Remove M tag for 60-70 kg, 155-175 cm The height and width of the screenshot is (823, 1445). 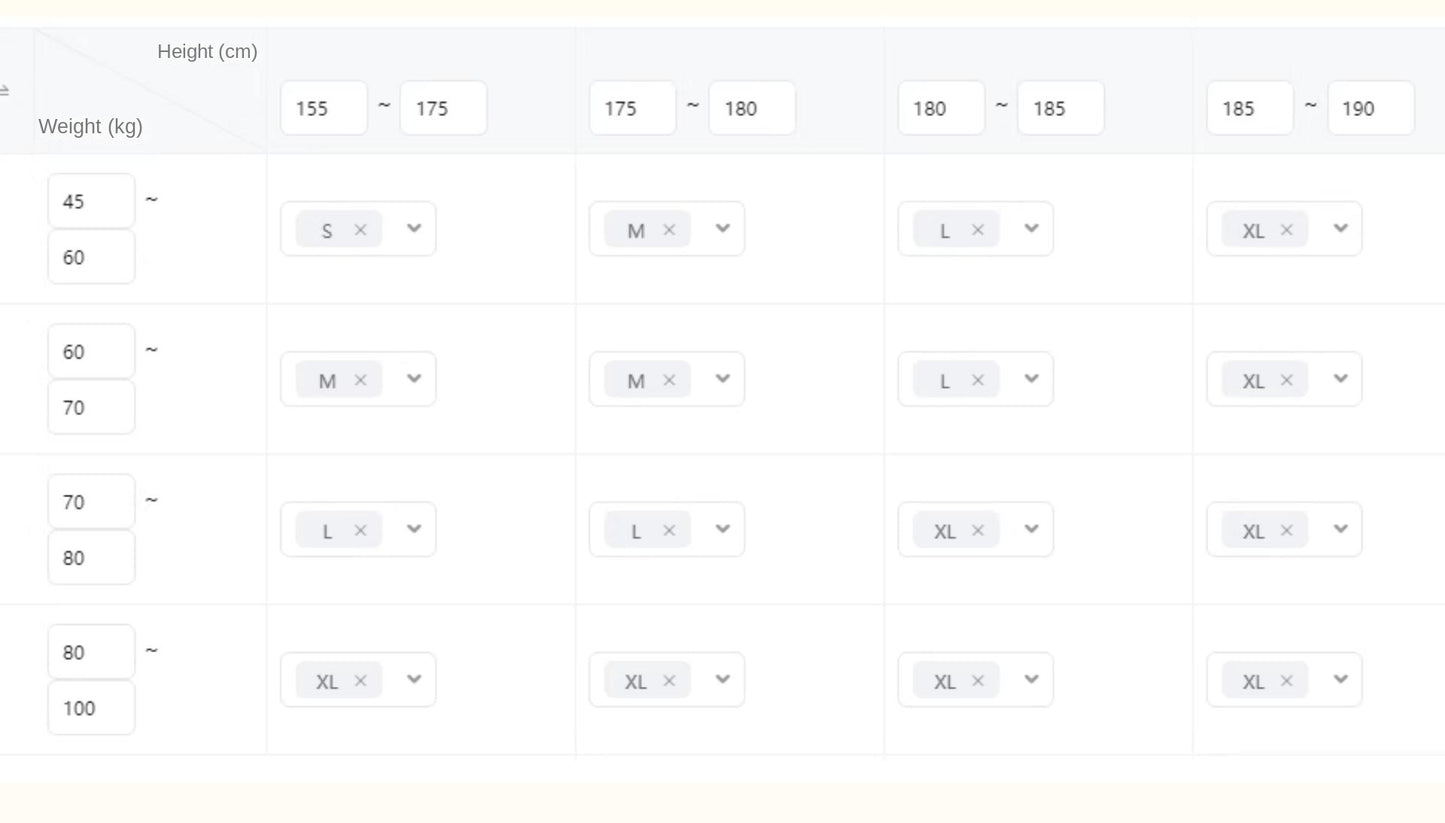[x=361, y=380]
